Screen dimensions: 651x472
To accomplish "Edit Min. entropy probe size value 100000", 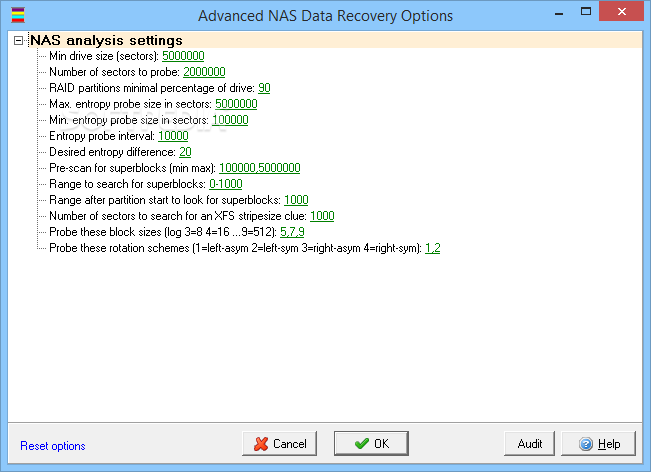I will (x=230, y=120).
